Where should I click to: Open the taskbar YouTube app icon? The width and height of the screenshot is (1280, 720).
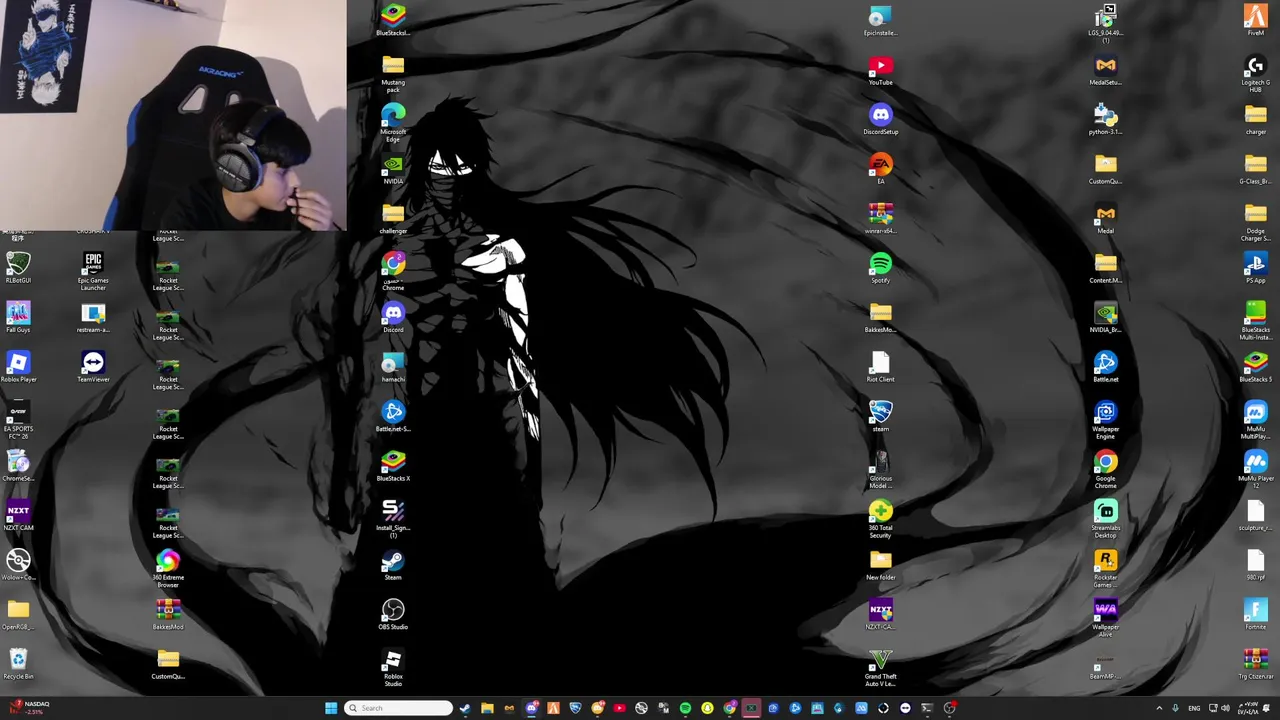coord(619,708)
